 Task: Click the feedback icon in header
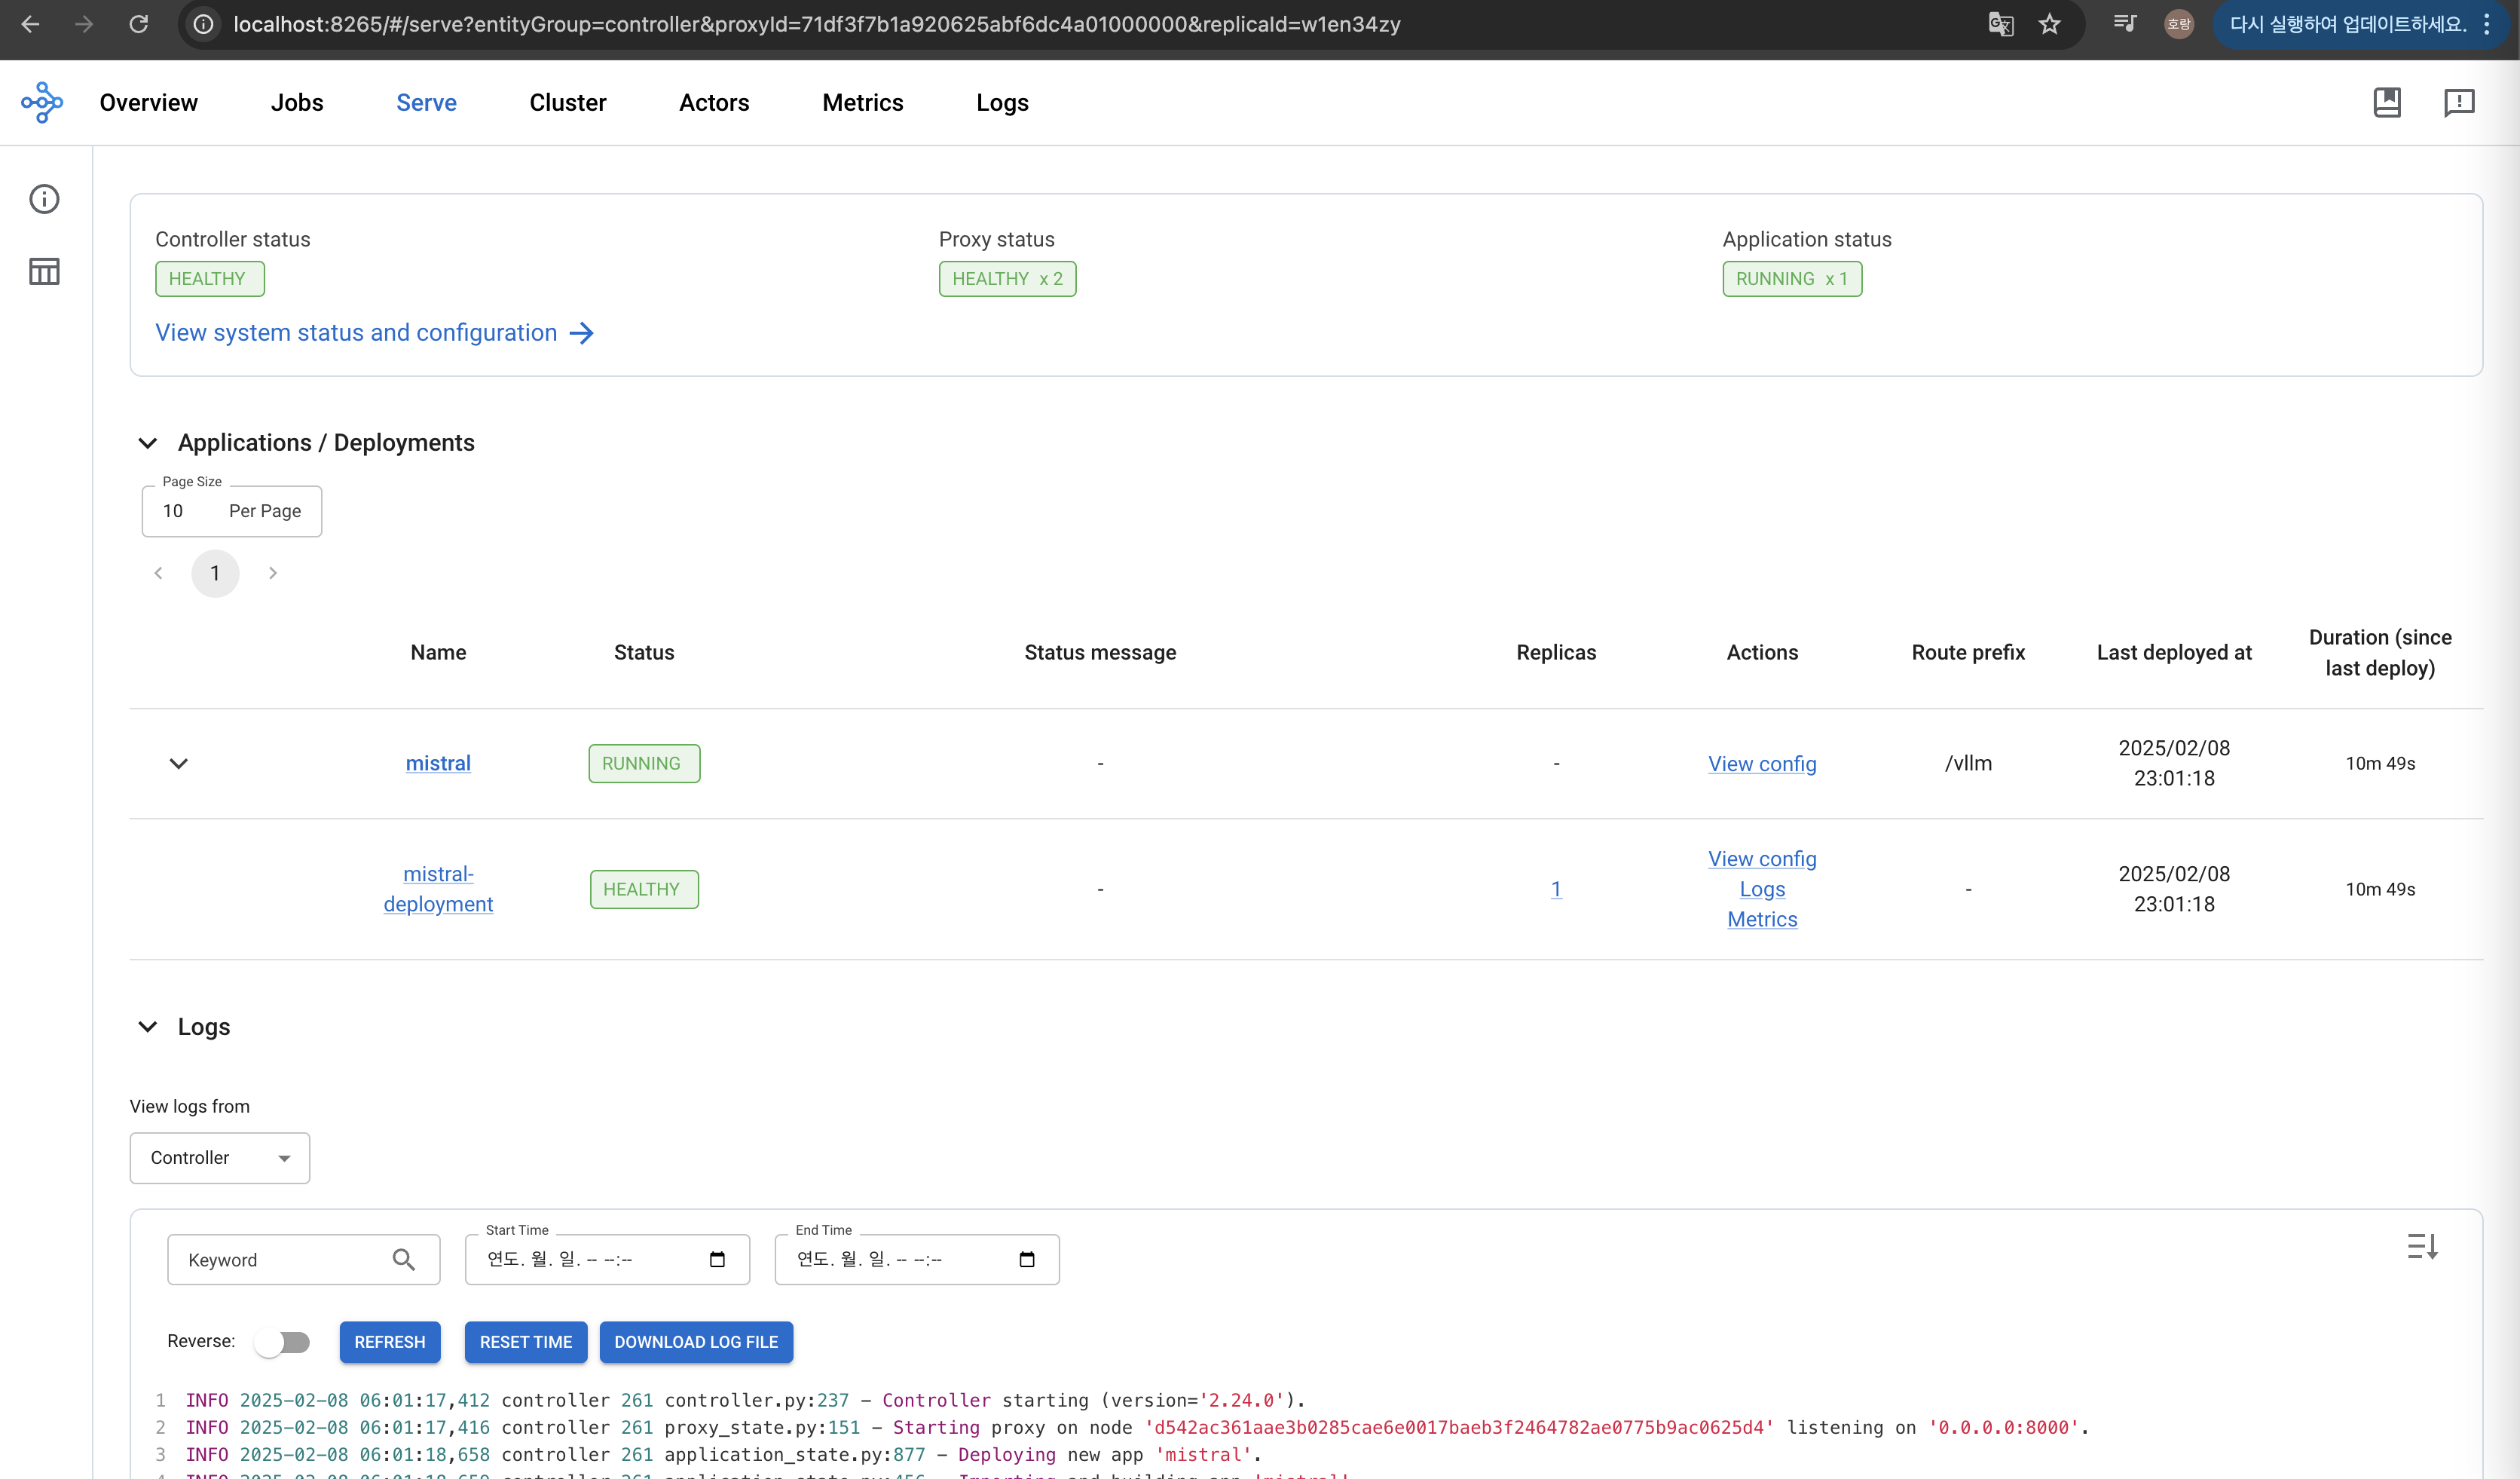[x=2459, y=102]
